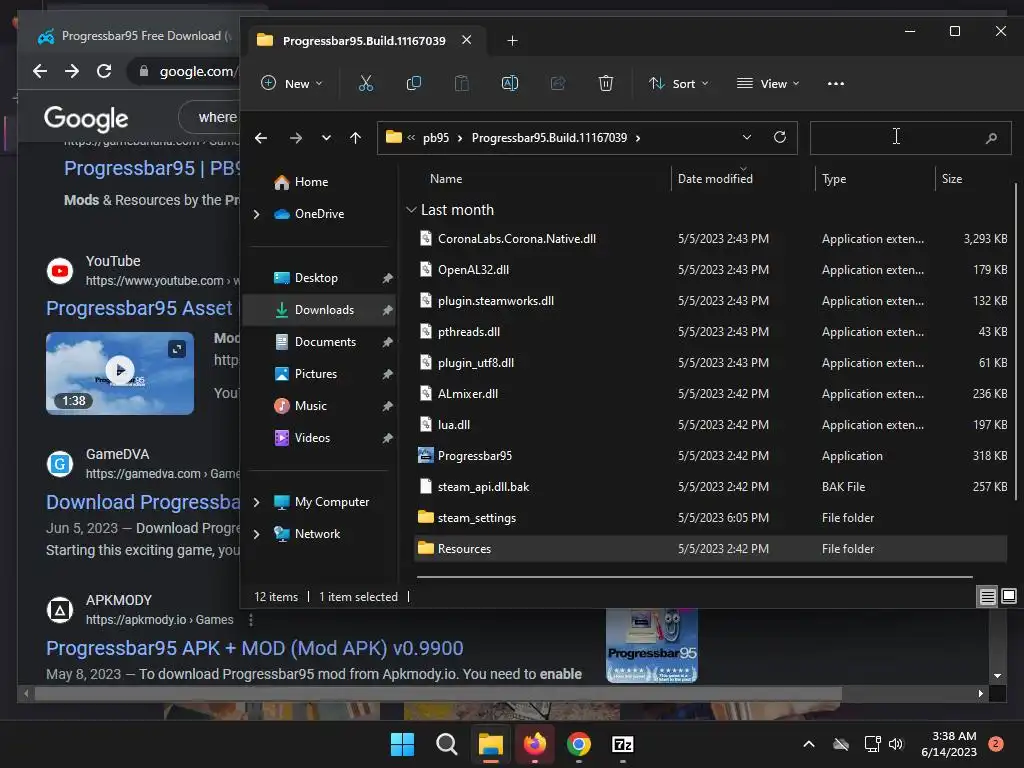Screen dimensions: 1024x768
Task: Click the Paste clipboard icon in toolbar
Action: 462,84
